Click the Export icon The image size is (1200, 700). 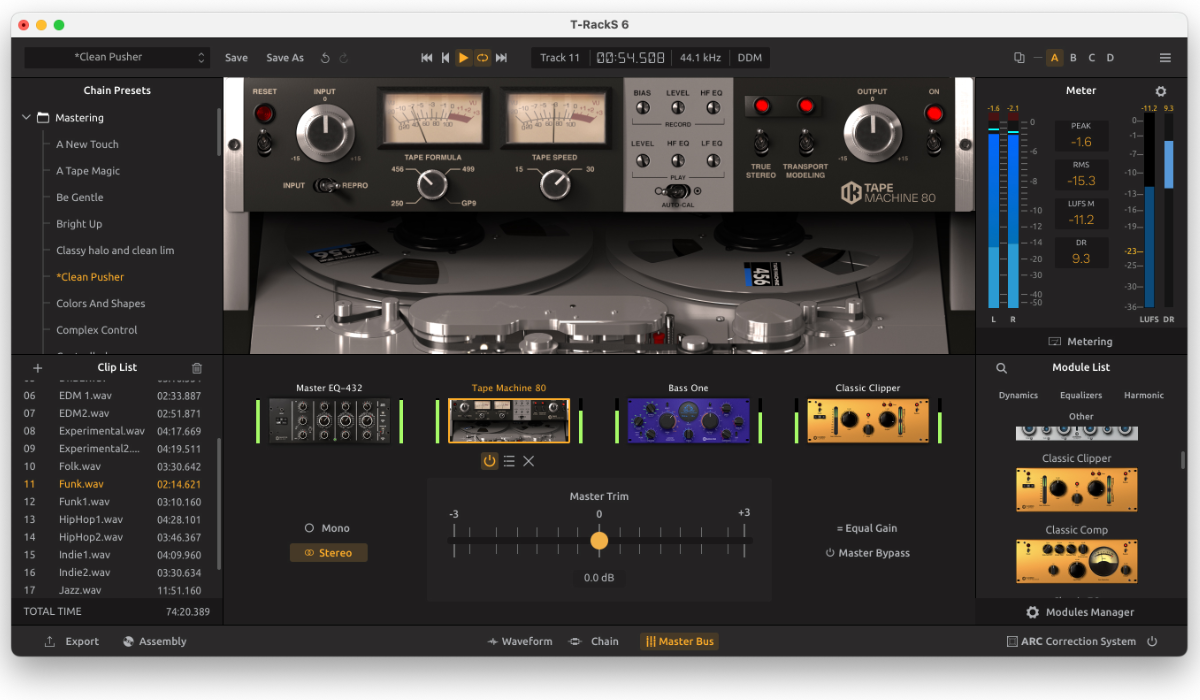pyautogui.click(x=50, y=642)
